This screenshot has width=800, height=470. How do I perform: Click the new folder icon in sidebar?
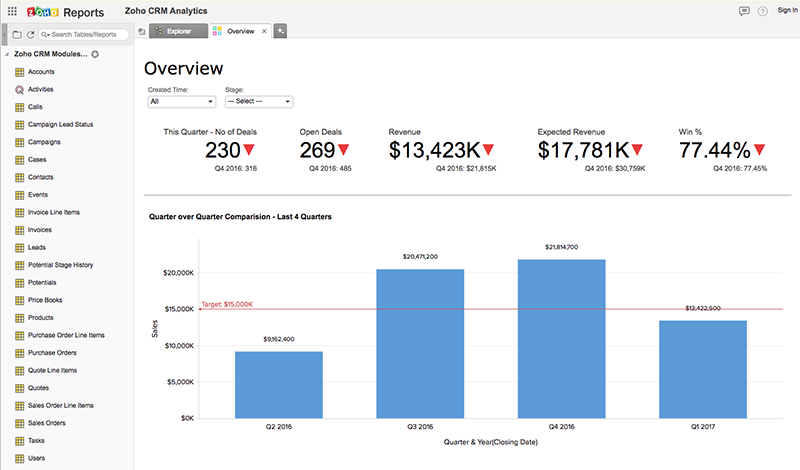coord(17,34)
